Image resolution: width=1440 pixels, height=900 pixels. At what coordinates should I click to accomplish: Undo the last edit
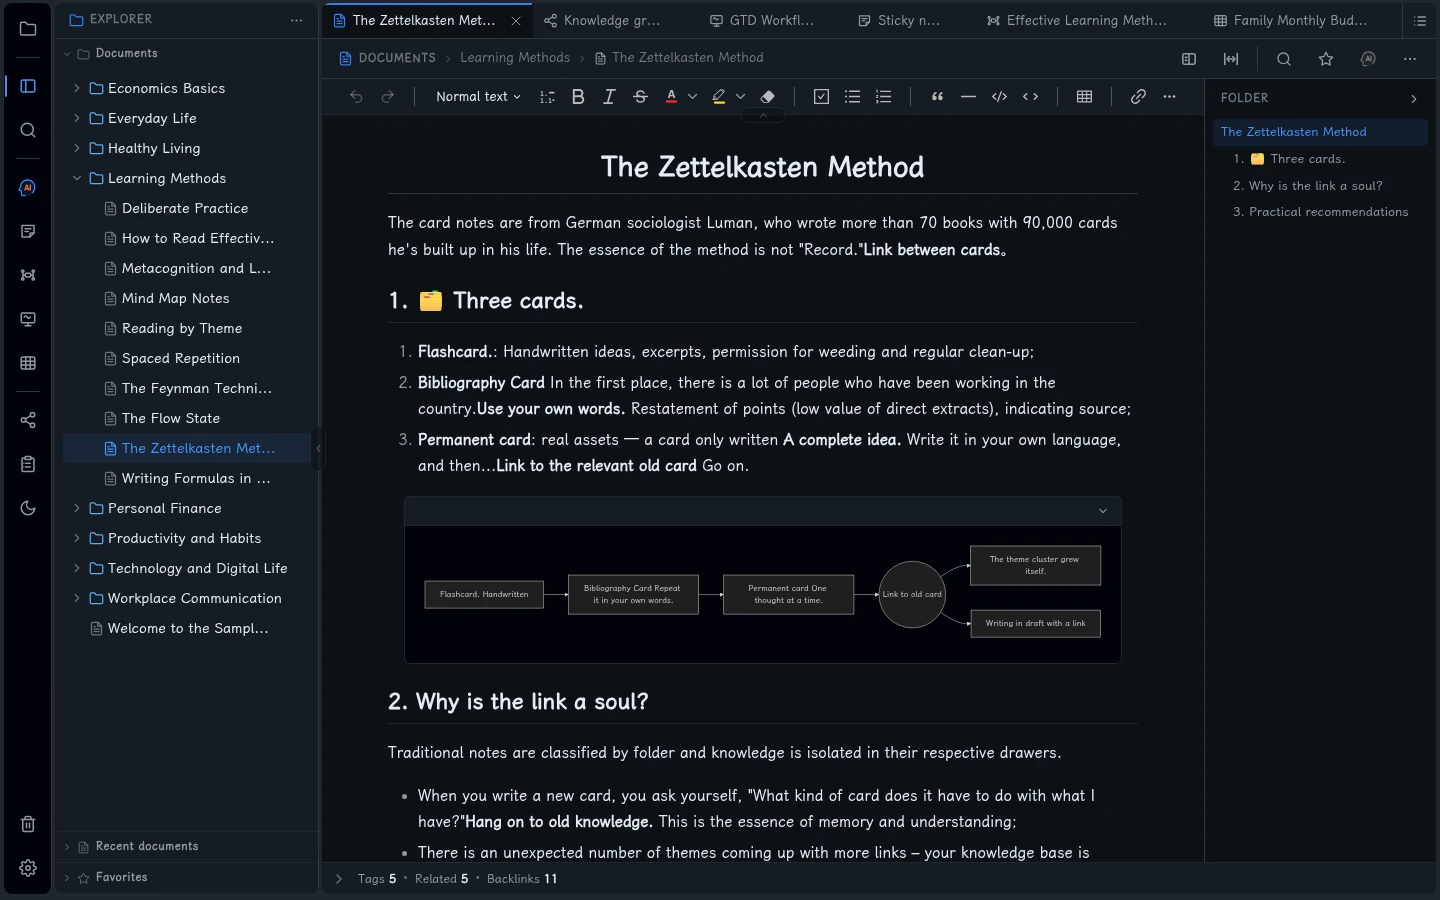(x=356, y=97)
